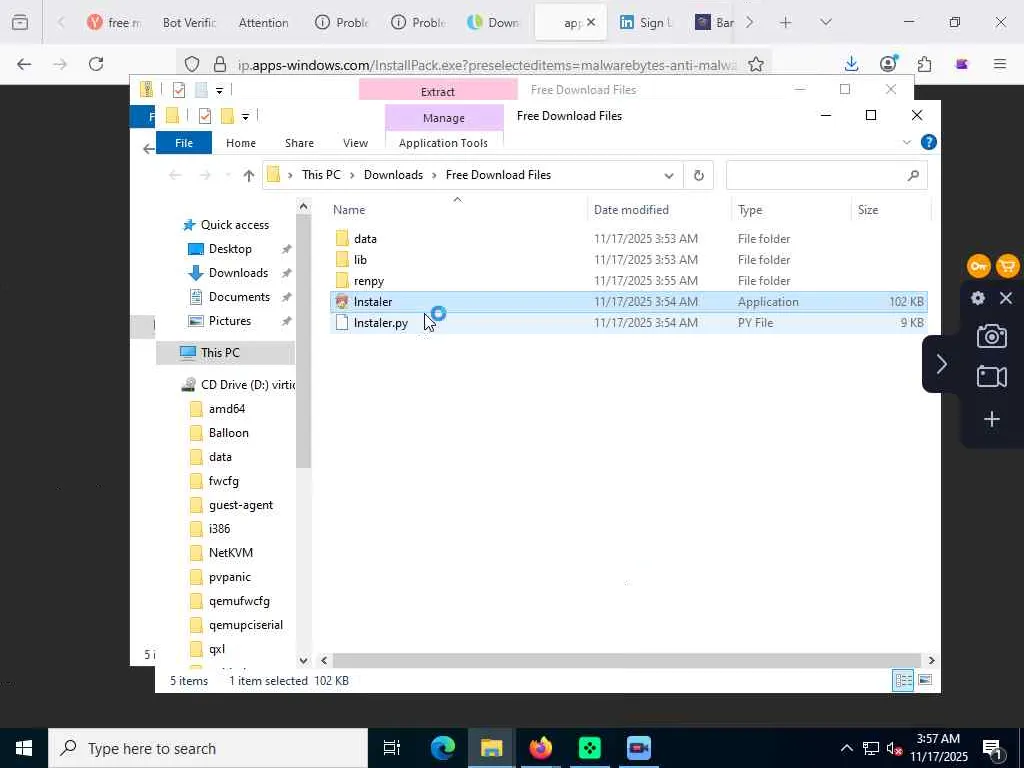The width and height of the screenshot is (1024, 768).
Task: Click This PC in the address path
Action: (x=321, y=175)
